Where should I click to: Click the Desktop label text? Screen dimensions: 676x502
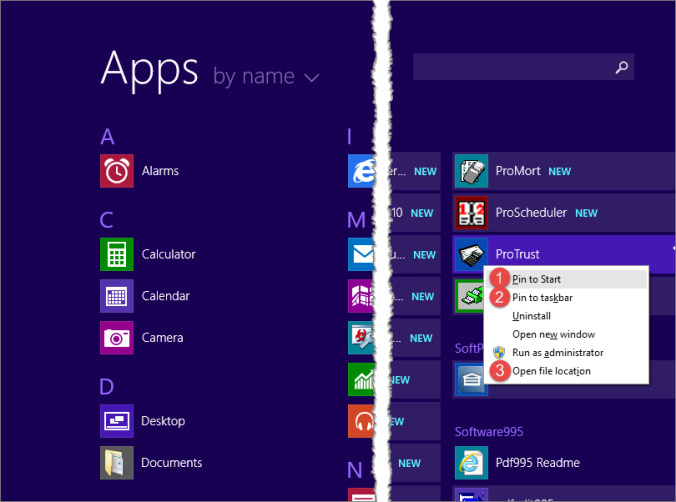pyautogui.click(x=163, y=421)
